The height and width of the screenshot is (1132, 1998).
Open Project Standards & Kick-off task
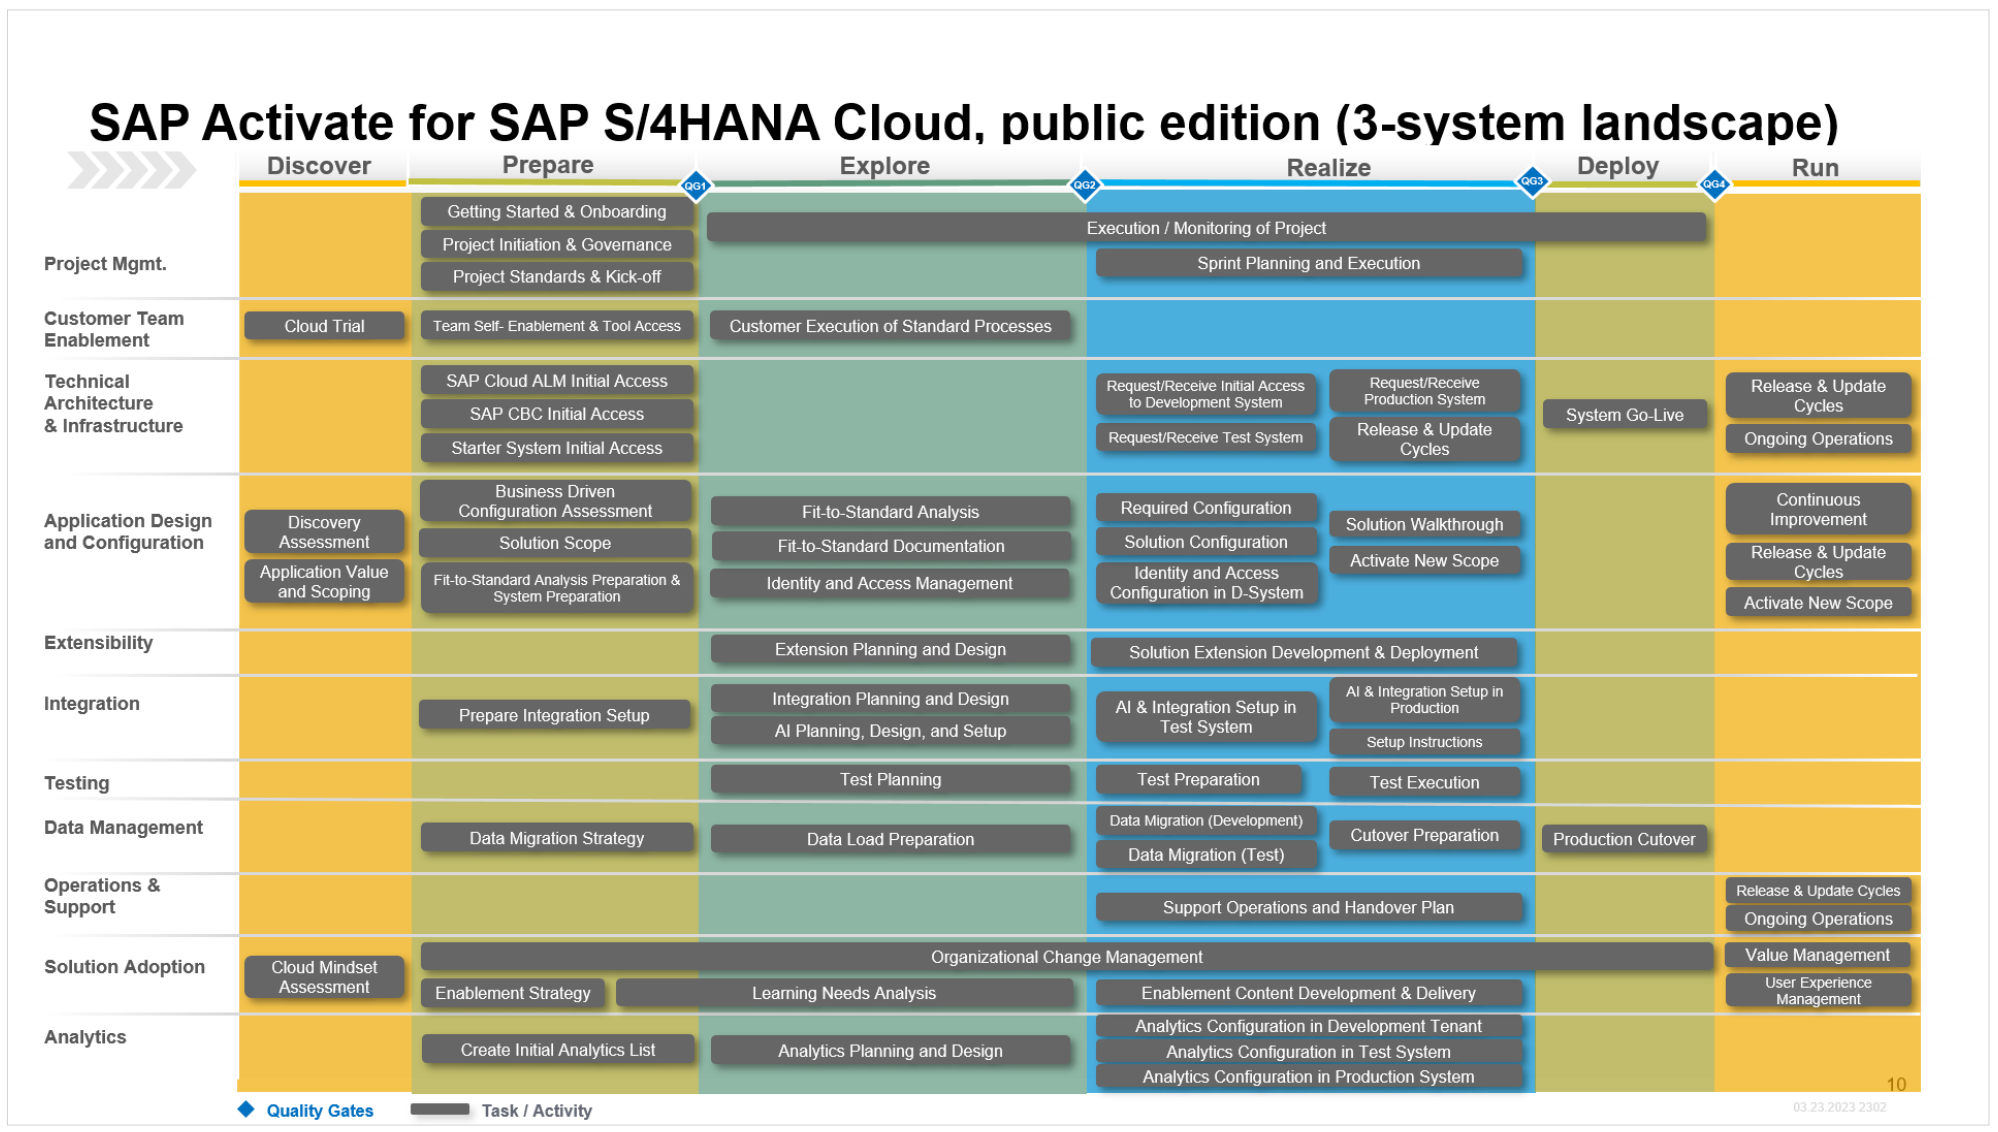[557, 277]
